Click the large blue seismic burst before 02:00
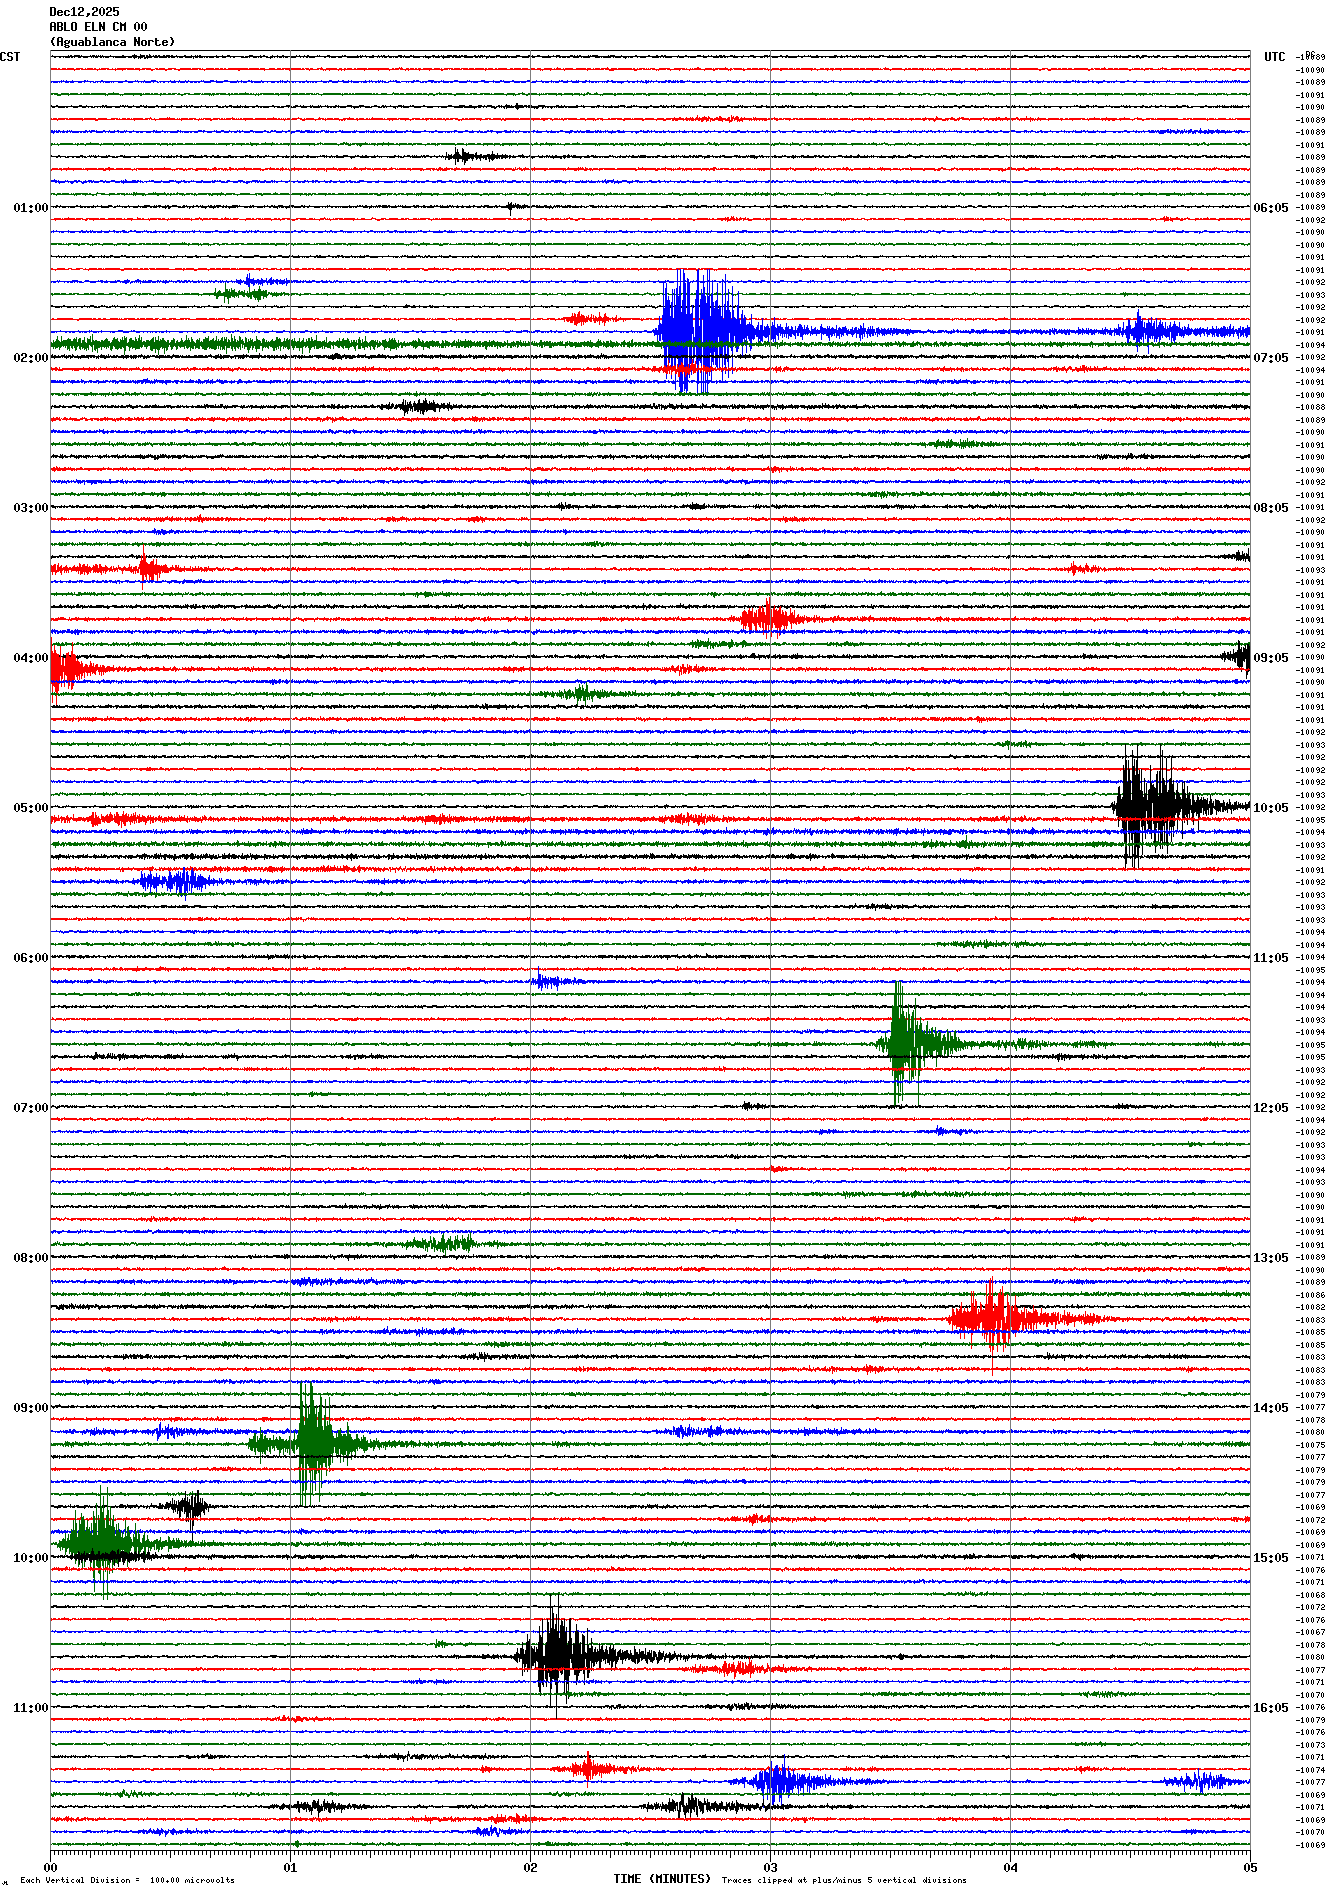Image resolution: width=1330 pixels, height=1894 pixels. 700,330
